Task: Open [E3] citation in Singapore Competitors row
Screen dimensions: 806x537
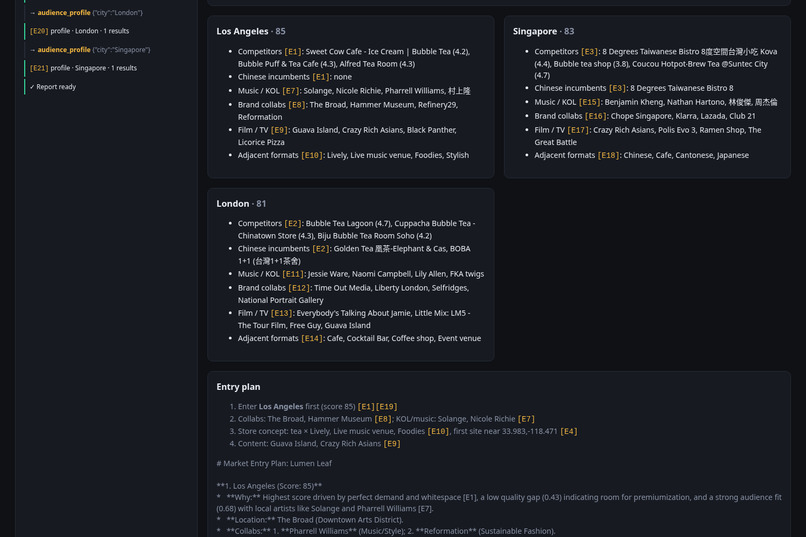Action: [x=590, y=51]
